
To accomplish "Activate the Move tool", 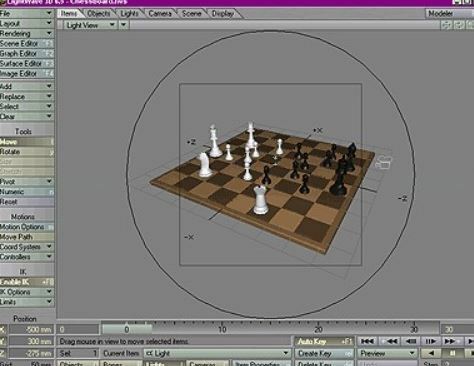I will click(27, 142).
